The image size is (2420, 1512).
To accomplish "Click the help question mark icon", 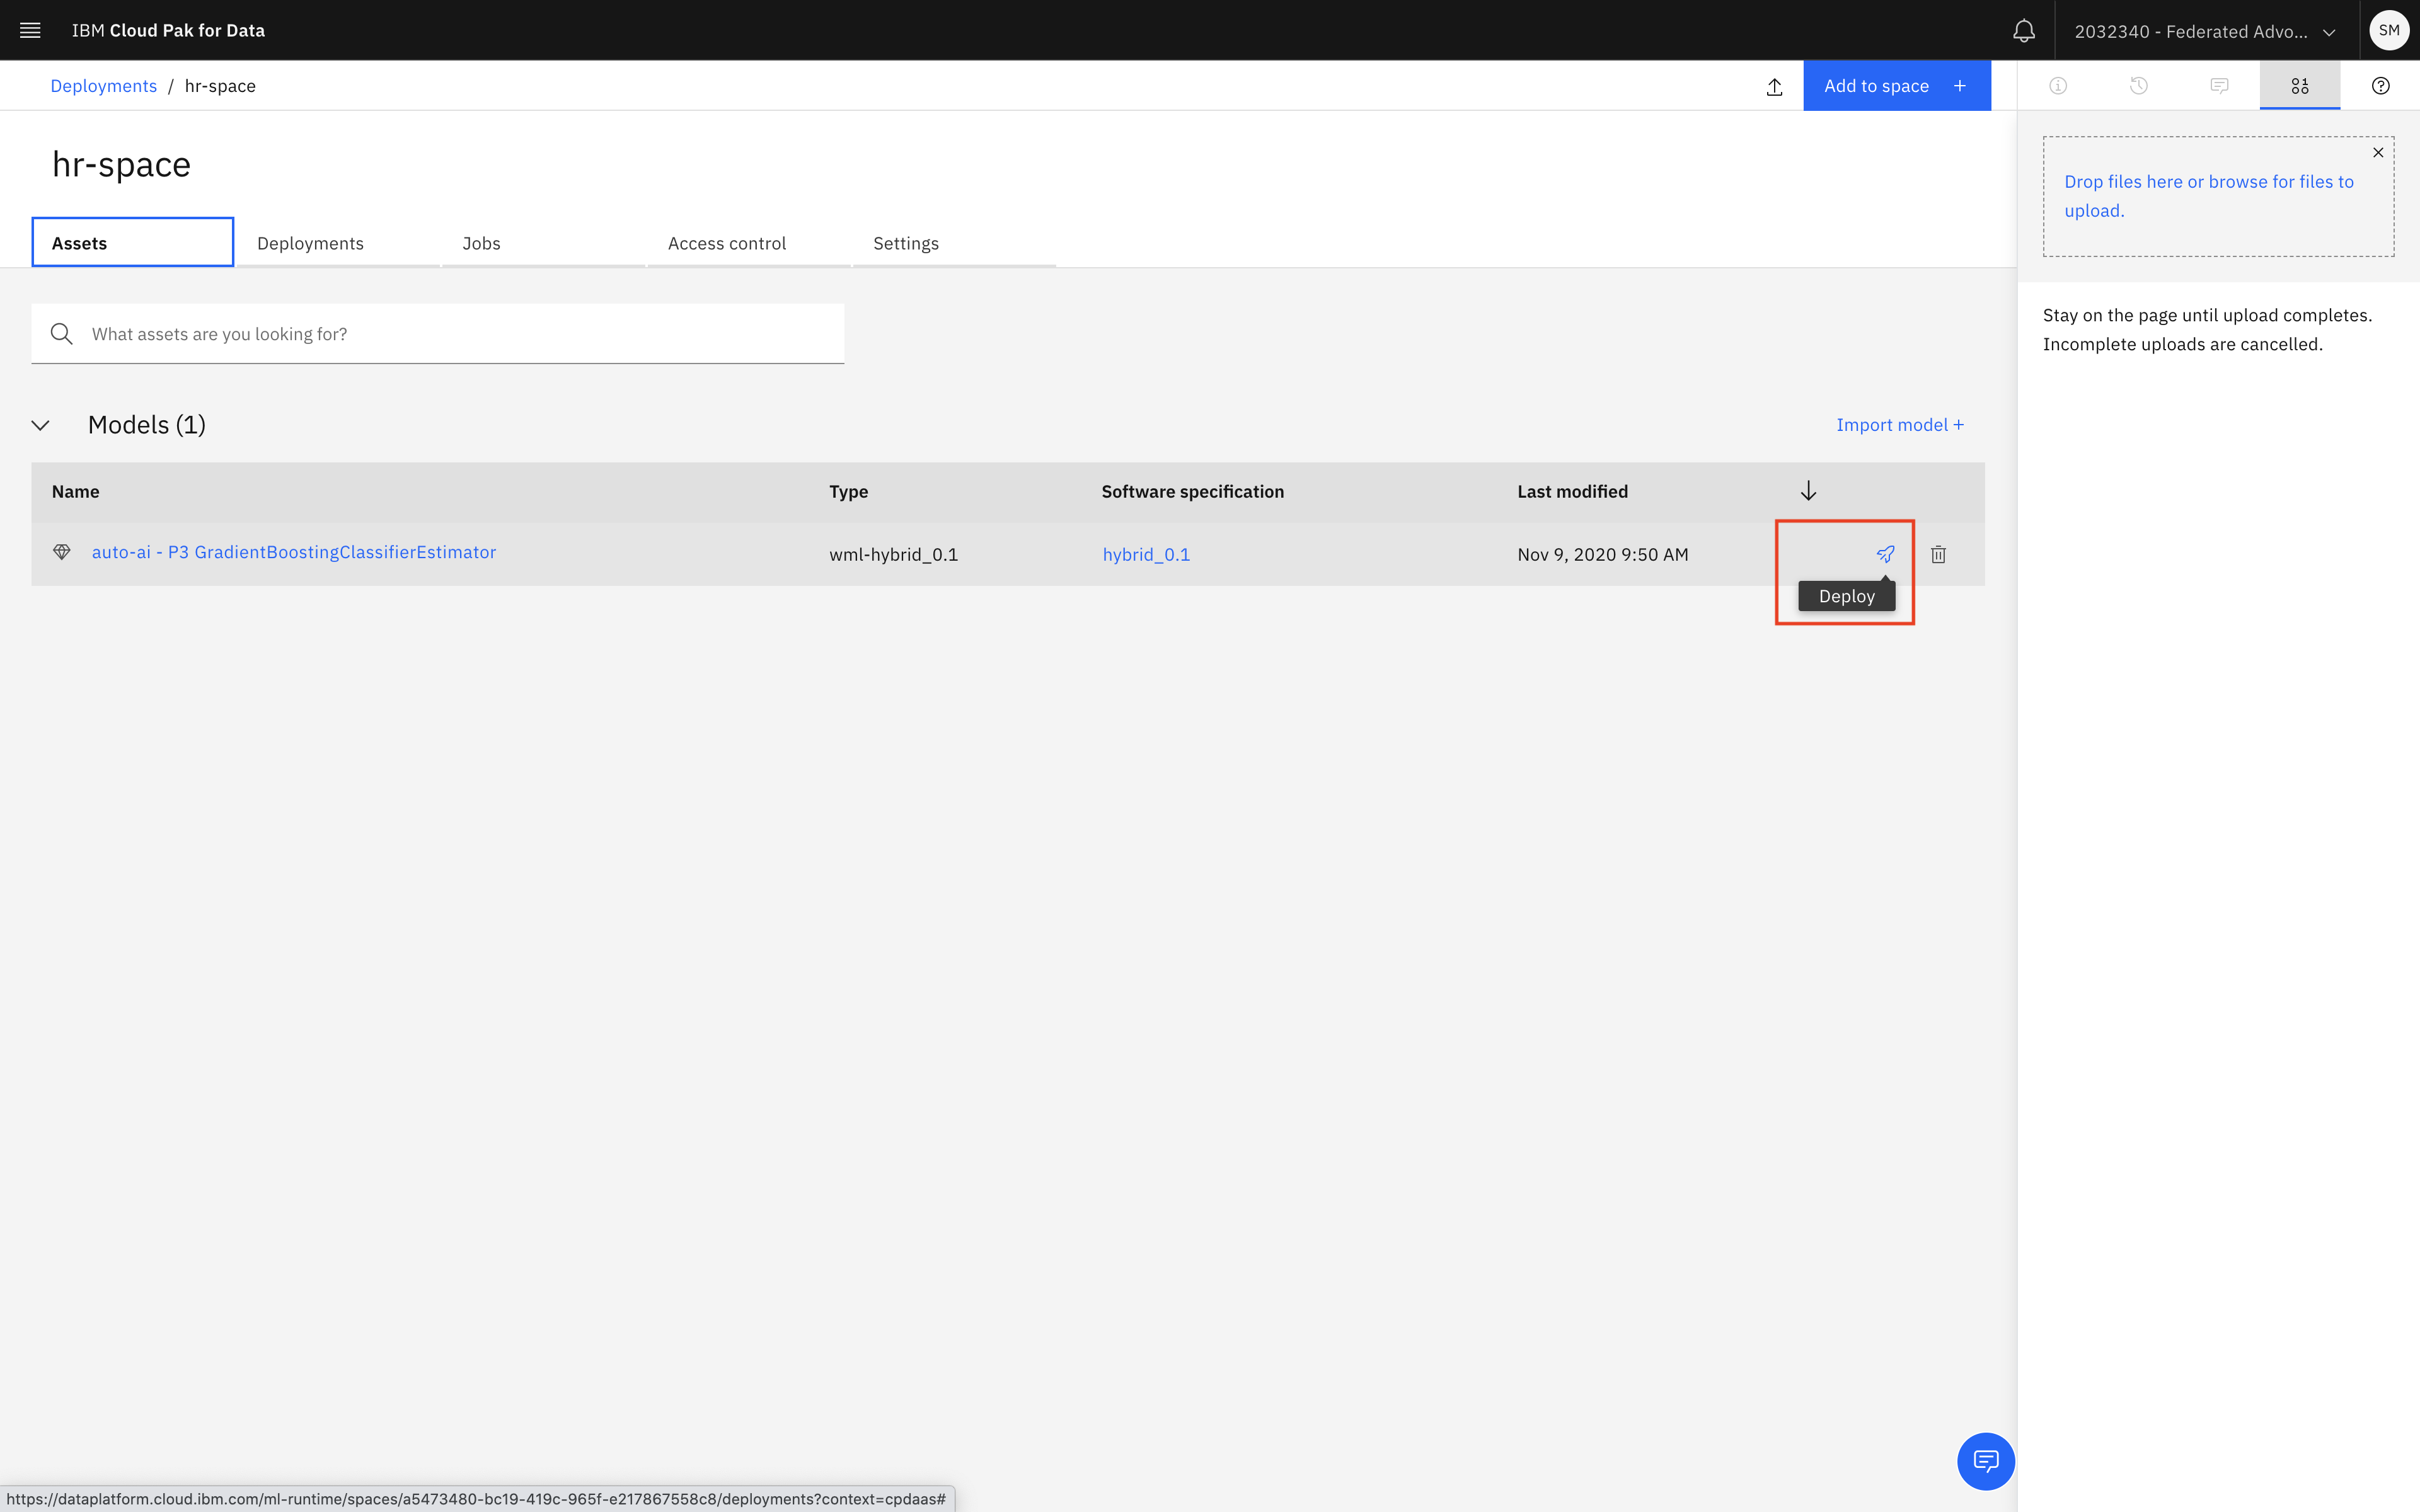I will pyautogui.click(x=2380, y=86).
